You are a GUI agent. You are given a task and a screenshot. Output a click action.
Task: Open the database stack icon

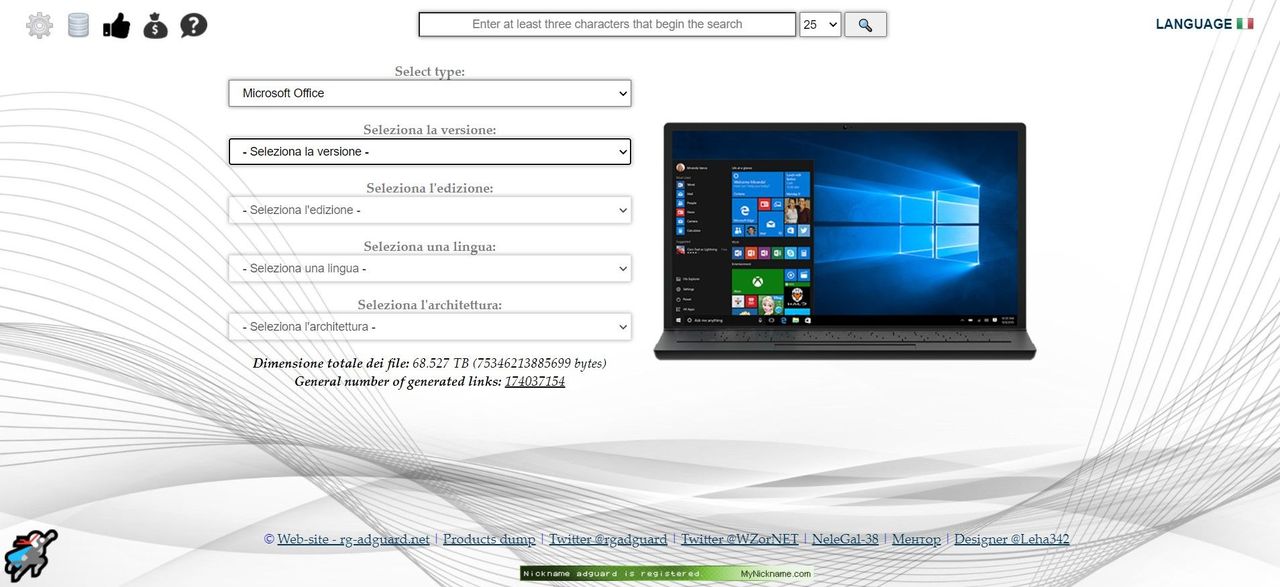(x=78, y=25)
